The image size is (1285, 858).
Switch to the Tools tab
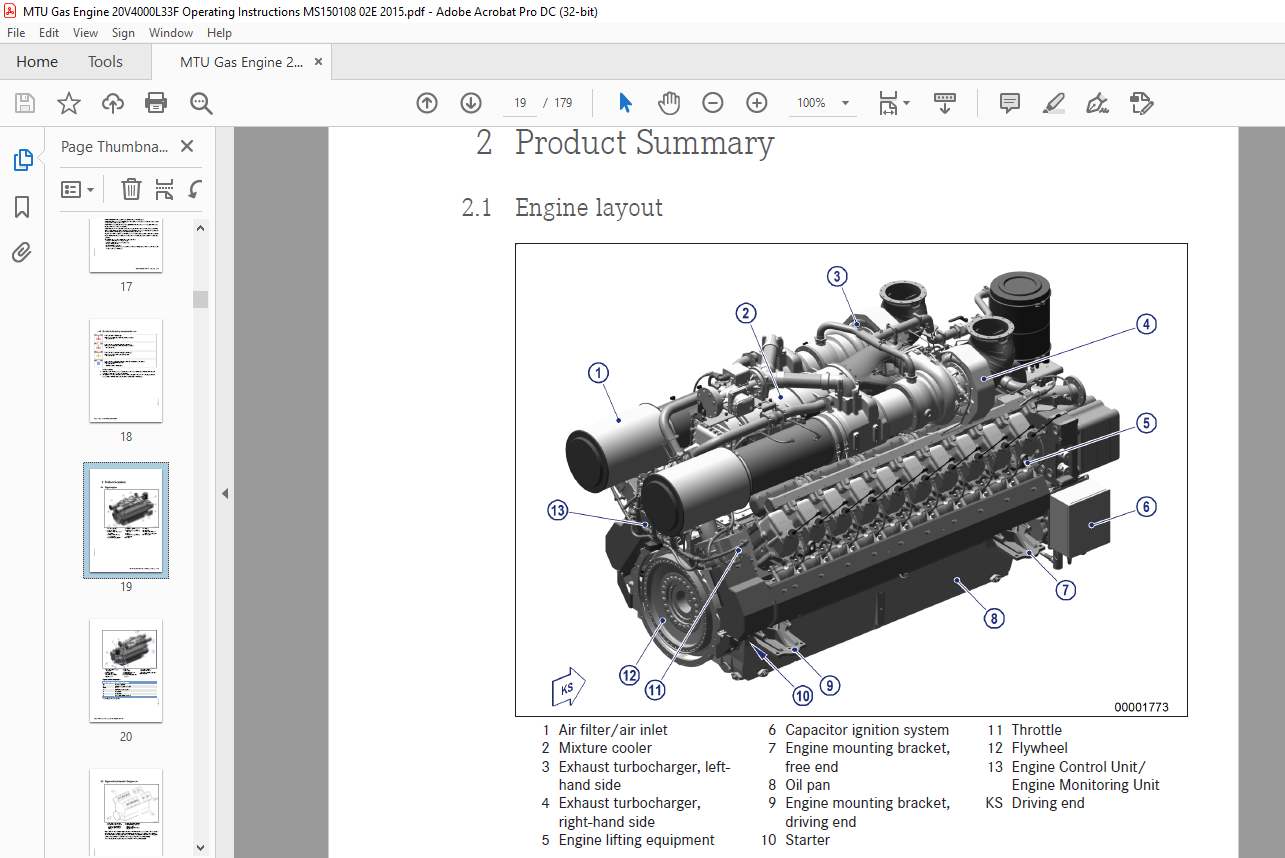click(105, 62)
